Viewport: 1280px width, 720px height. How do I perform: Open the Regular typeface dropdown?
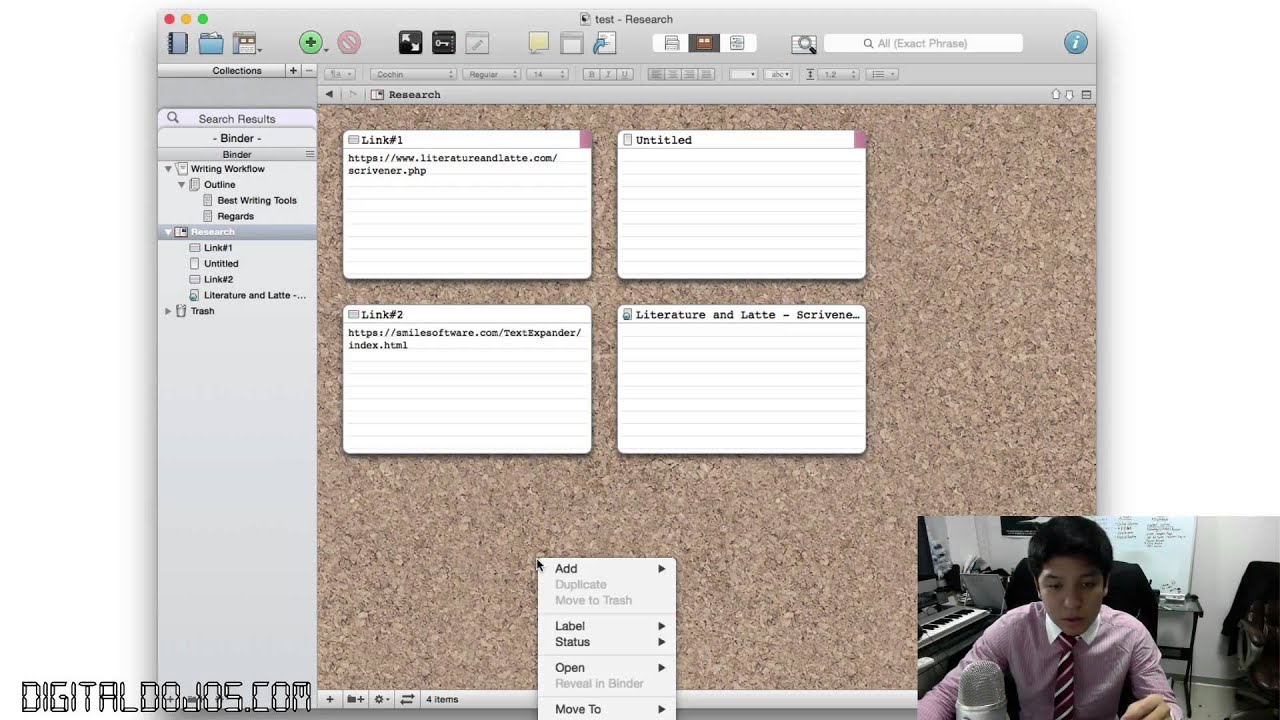492,74
